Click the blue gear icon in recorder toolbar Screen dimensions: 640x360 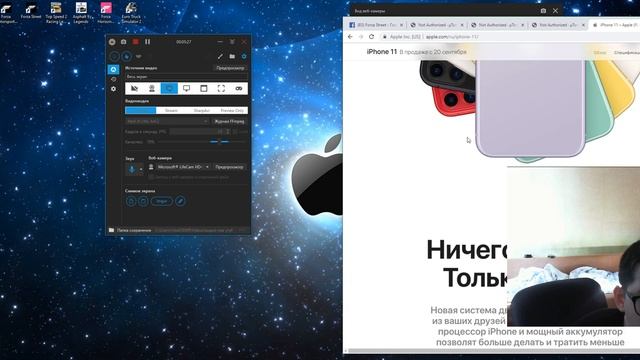pos(244,56)
